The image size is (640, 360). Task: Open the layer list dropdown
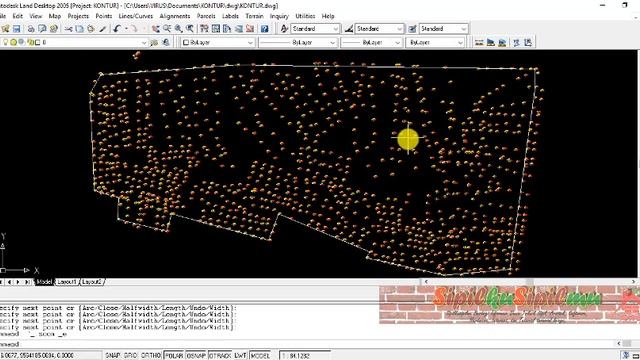point(144,42)
